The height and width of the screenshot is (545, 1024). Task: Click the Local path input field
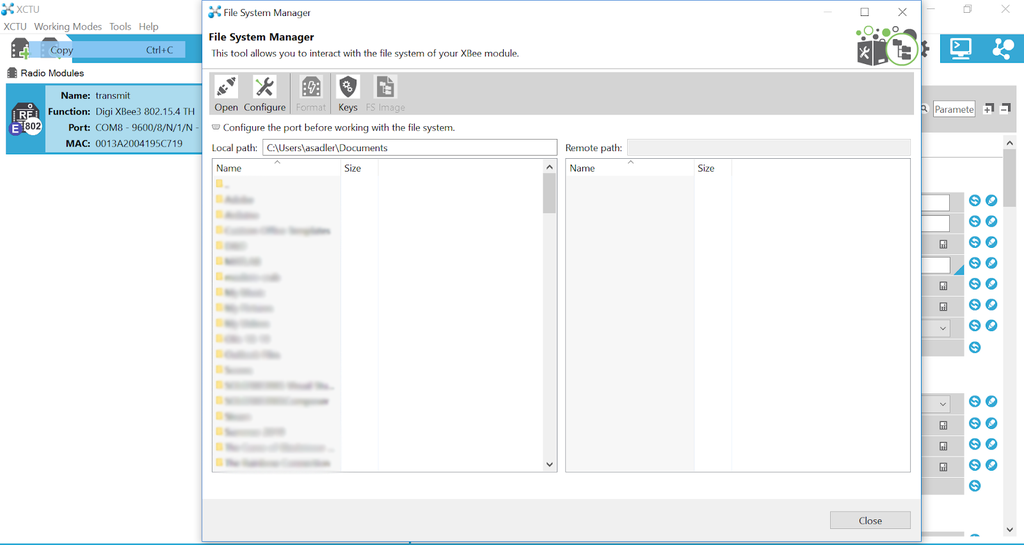pos(409,148)
